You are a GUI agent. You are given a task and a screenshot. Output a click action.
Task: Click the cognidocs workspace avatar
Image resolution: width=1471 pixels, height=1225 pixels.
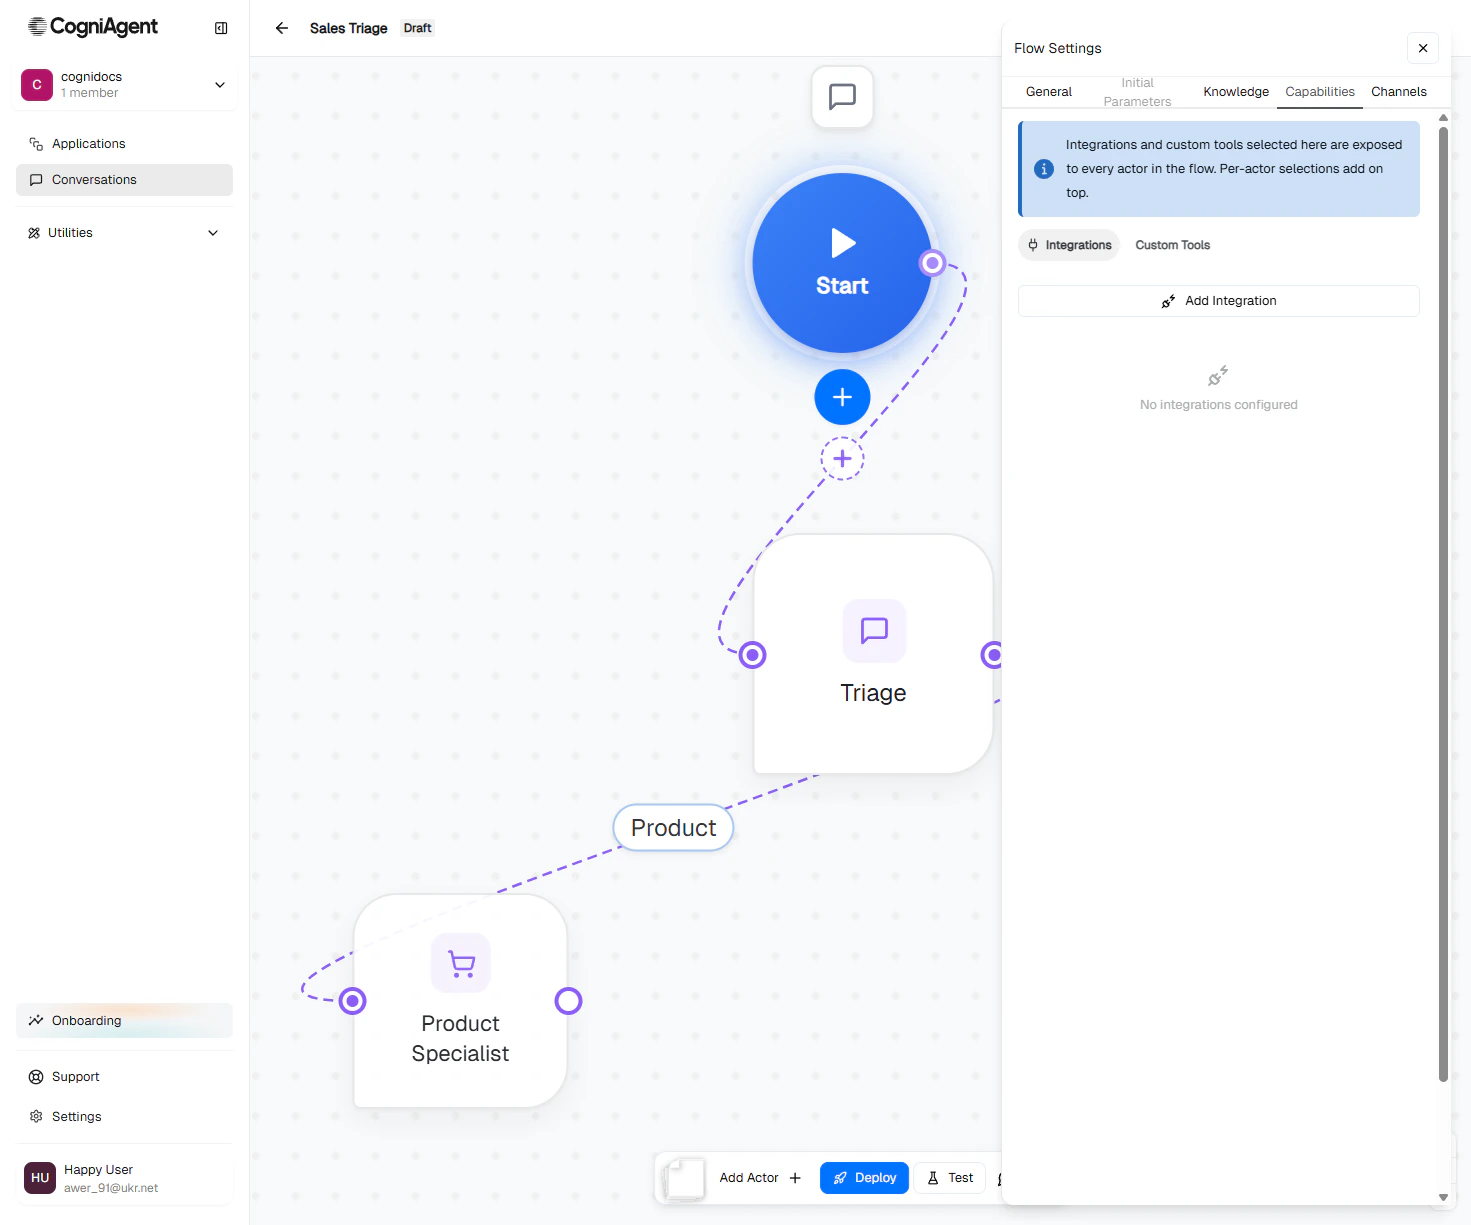point(37,85)
